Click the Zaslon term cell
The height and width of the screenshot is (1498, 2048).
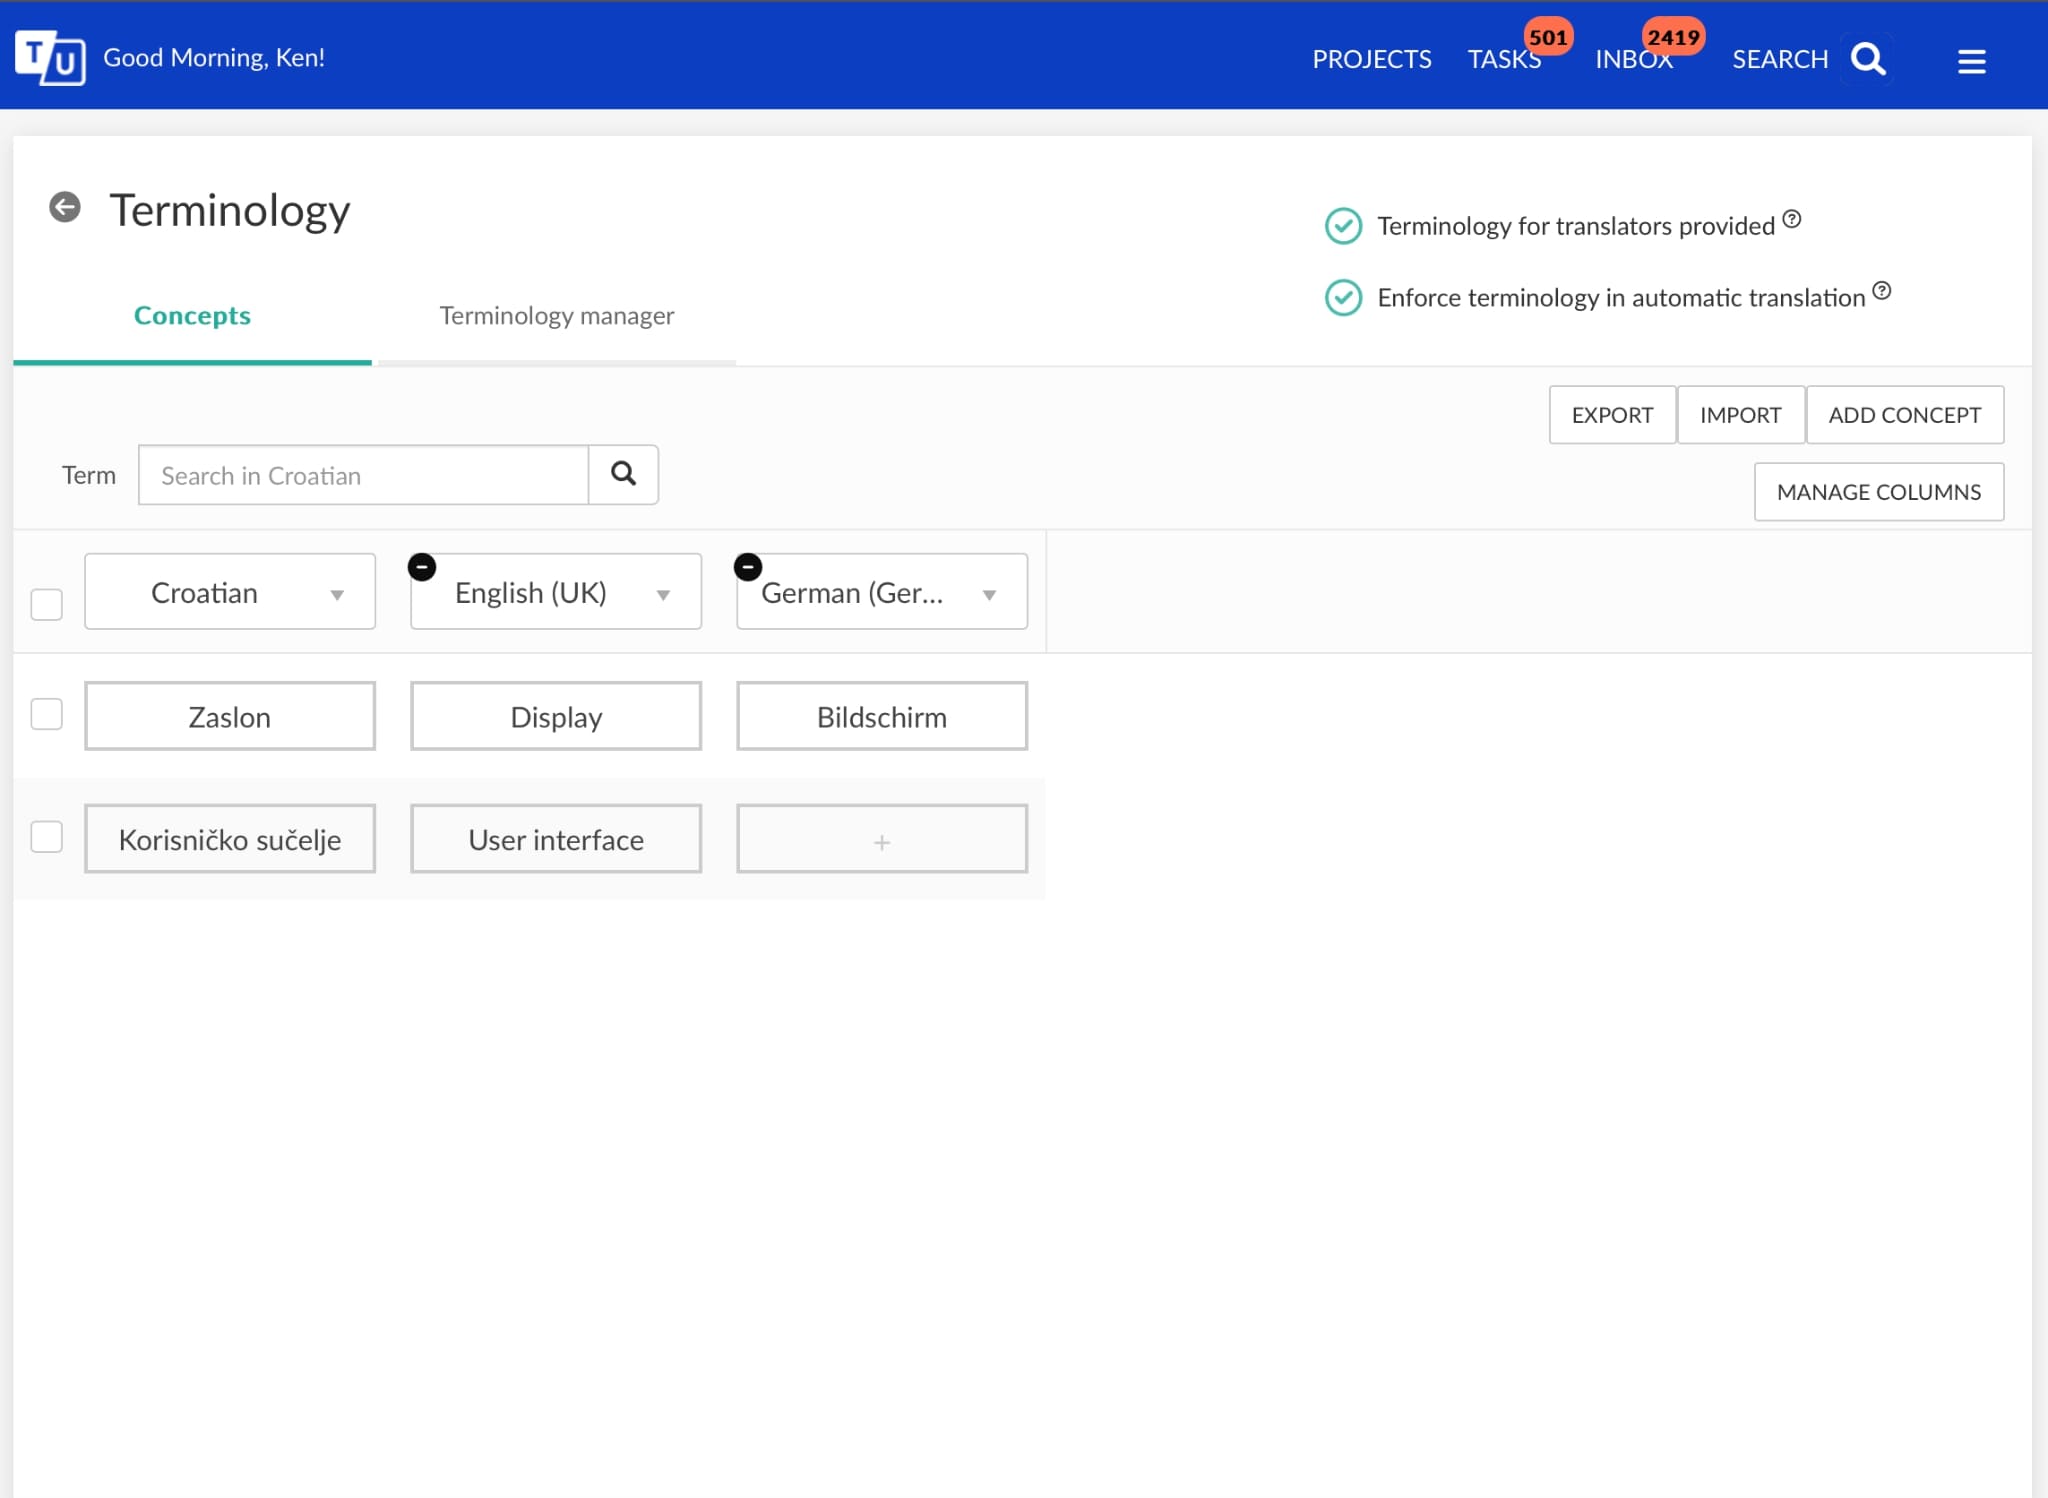(230, 716)
